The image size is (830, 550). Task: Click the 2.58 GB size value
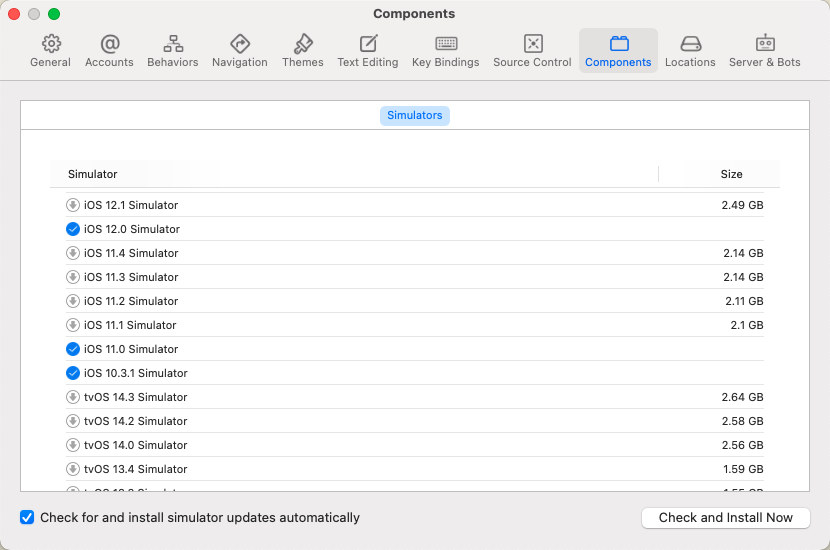coord(742,421)
